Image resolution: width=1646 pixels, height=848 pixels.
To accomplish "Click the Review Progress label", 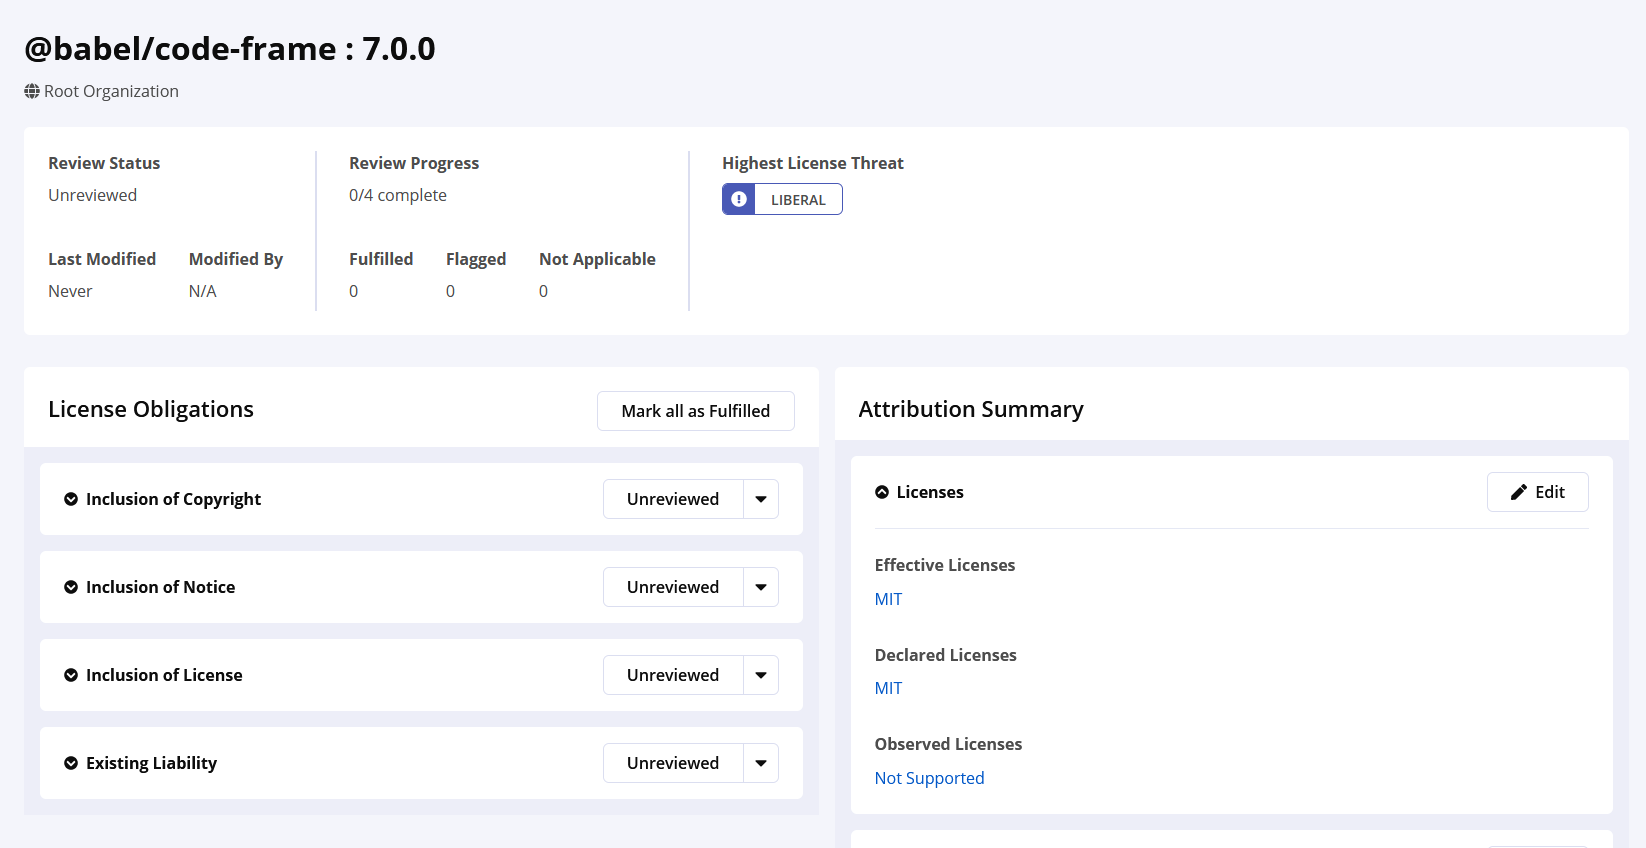I will (x=414, y=163).
